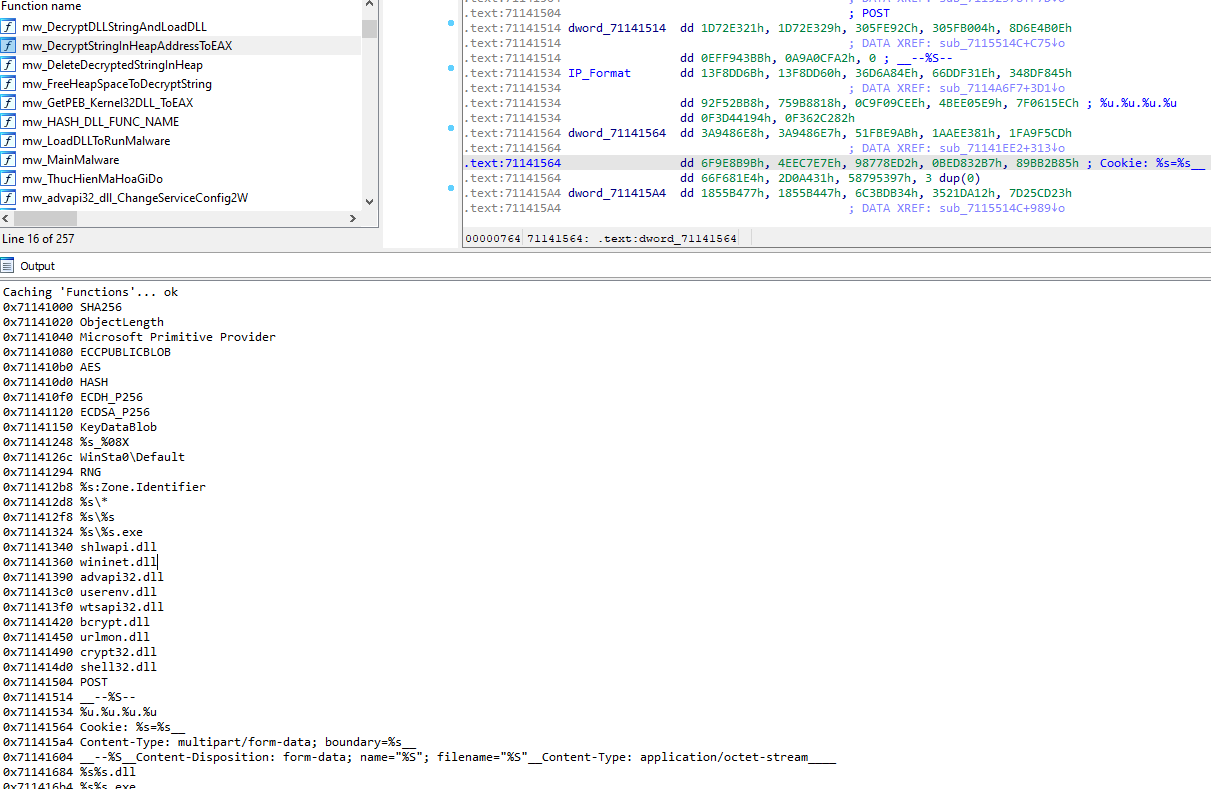Image resolution: width=1211 pixels, height=789 pixels.
Task: Click the function icon beside mw_DeleteDecryptedStringInHeap
Action: coord(9,65)
